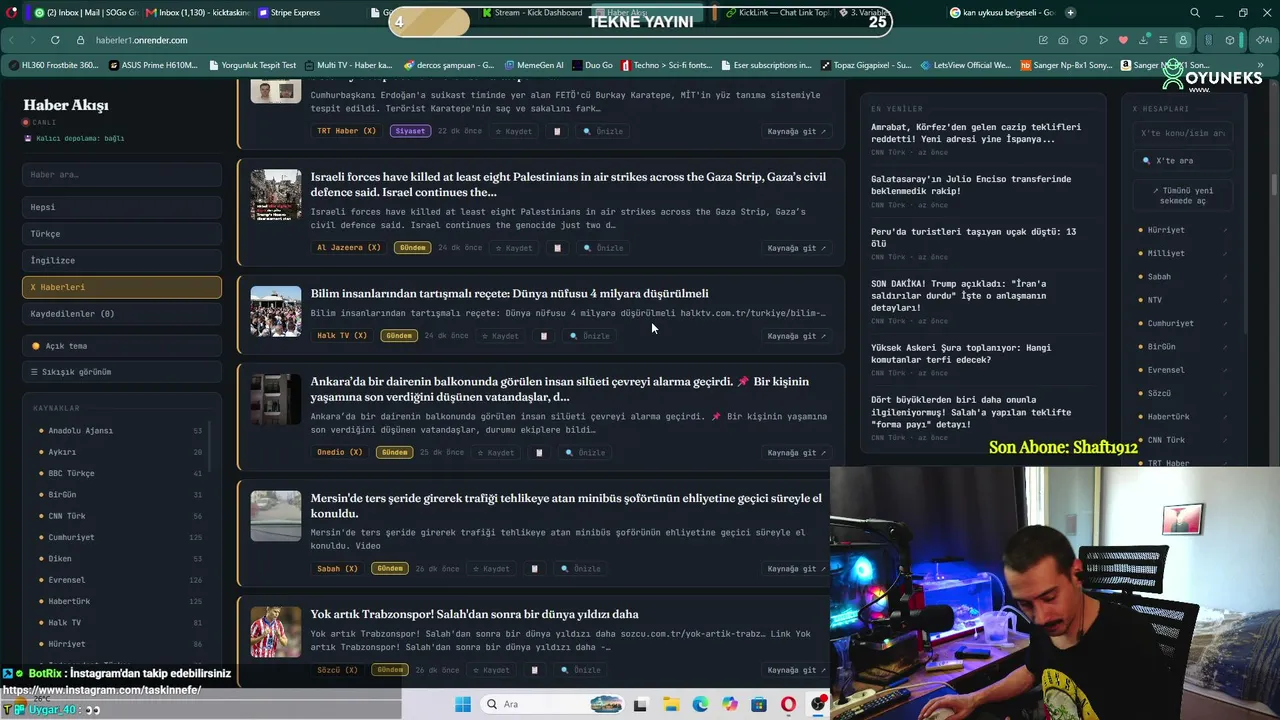Viewport: 1280px width, 720px height.
Task: Open File Explorer from the taskbar
Action: pos(671,704)
